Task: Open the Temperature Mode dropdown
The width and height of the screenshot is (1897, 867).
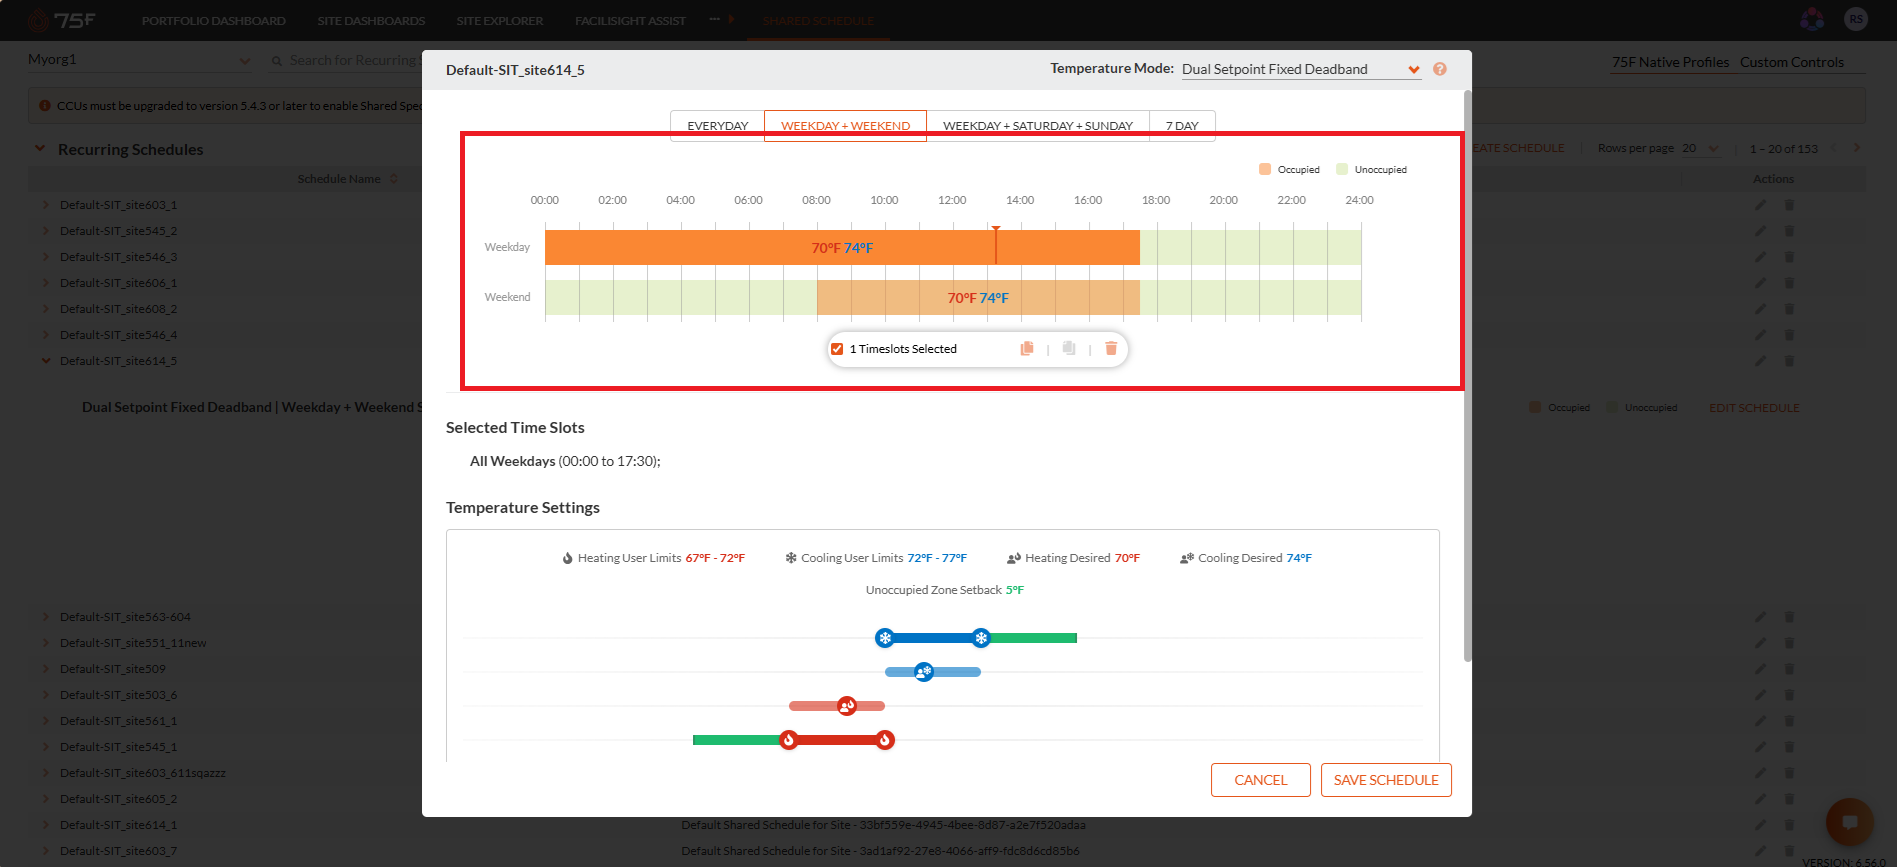Action: (1300, 69)
